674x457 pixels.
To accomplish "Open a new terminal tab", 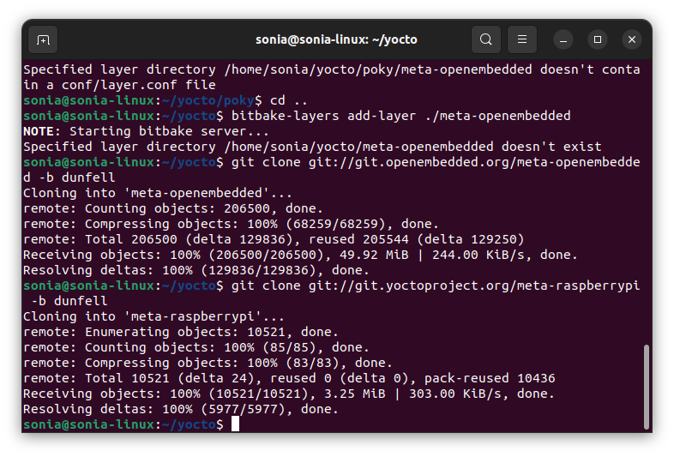I will click(x=43, y=40).
